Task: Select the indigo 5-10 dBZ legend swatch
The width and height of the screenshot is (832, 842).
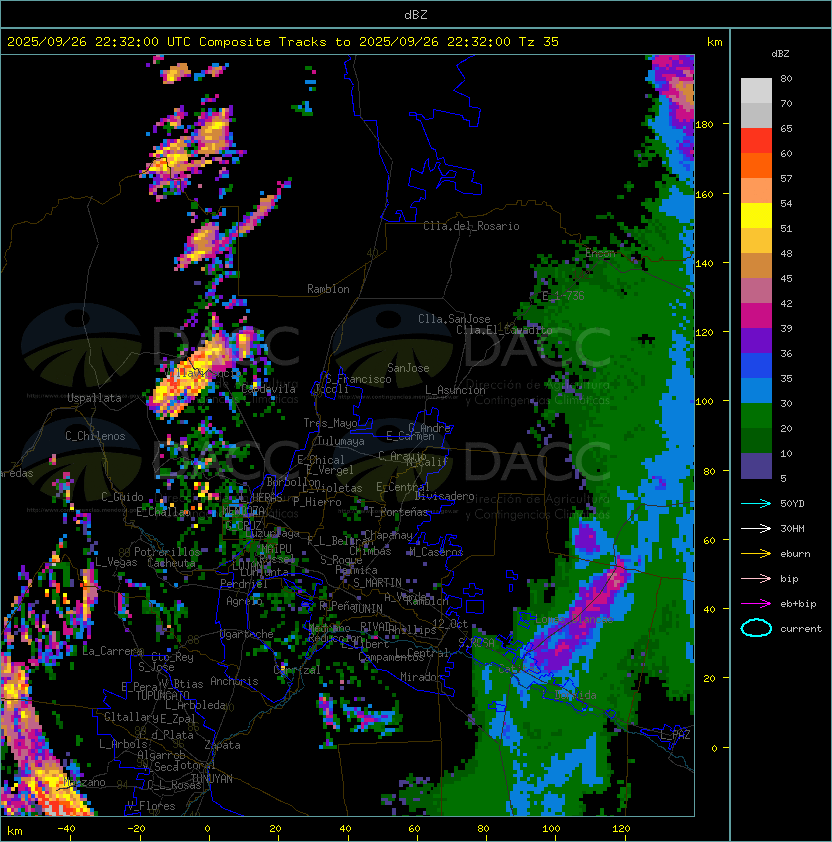Action: coord(756,466)
